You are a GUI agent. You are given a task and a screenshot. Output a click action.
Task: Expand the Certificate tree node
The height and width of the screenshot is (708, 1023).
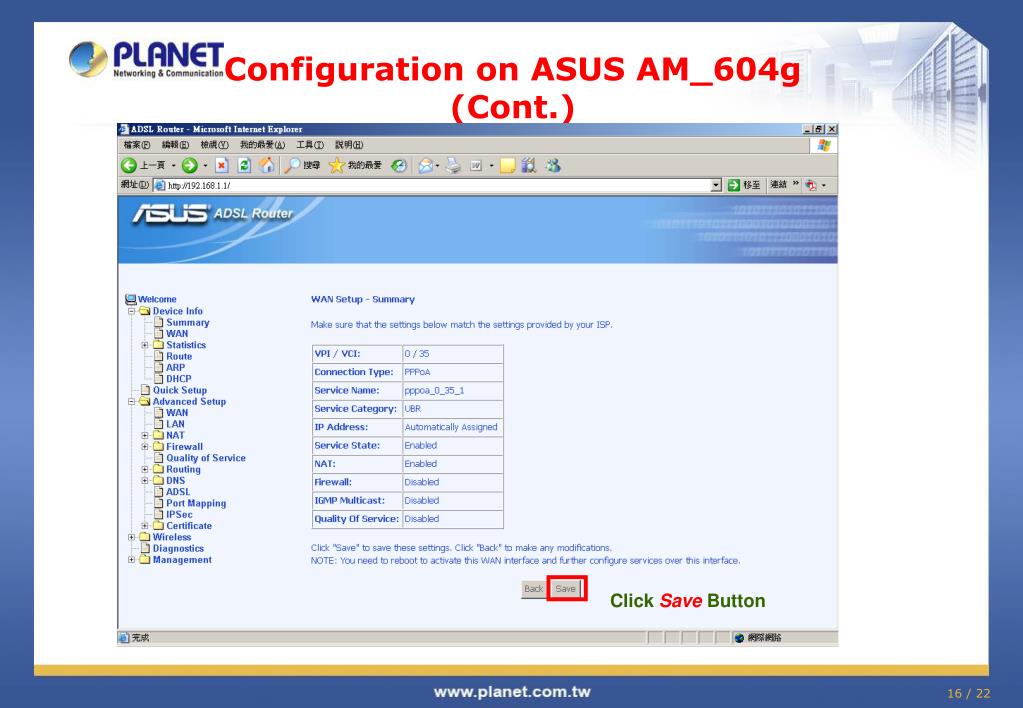(x=144, y=526)
